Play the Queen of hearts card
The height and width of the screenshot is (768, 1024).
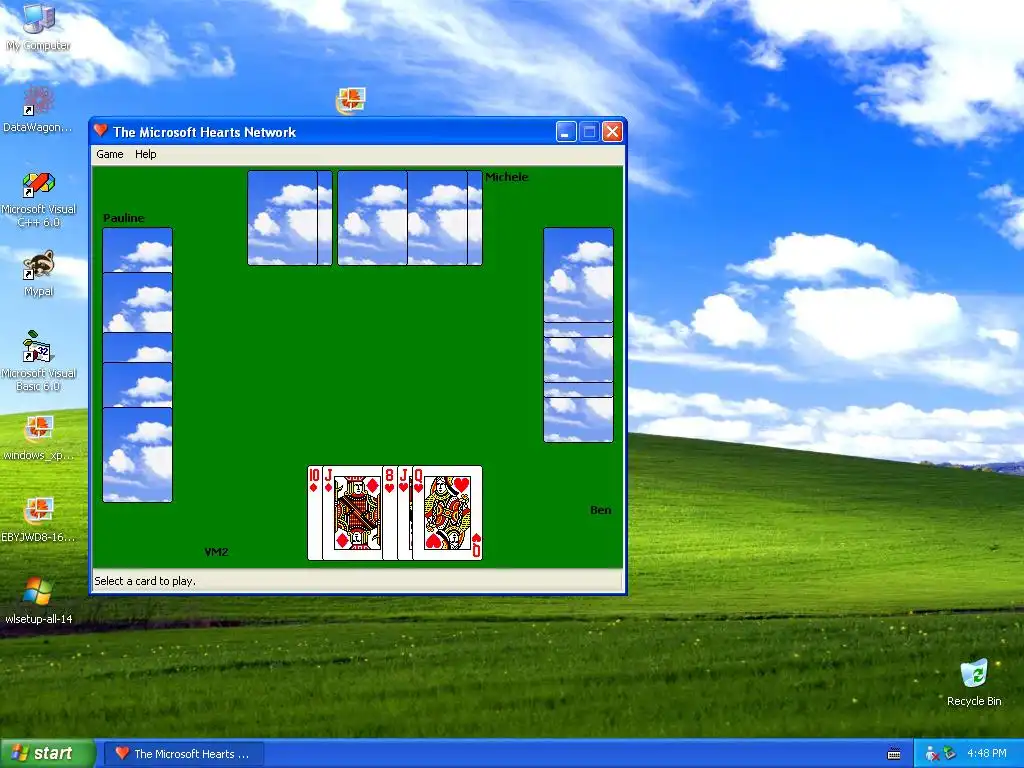[447, 513]
